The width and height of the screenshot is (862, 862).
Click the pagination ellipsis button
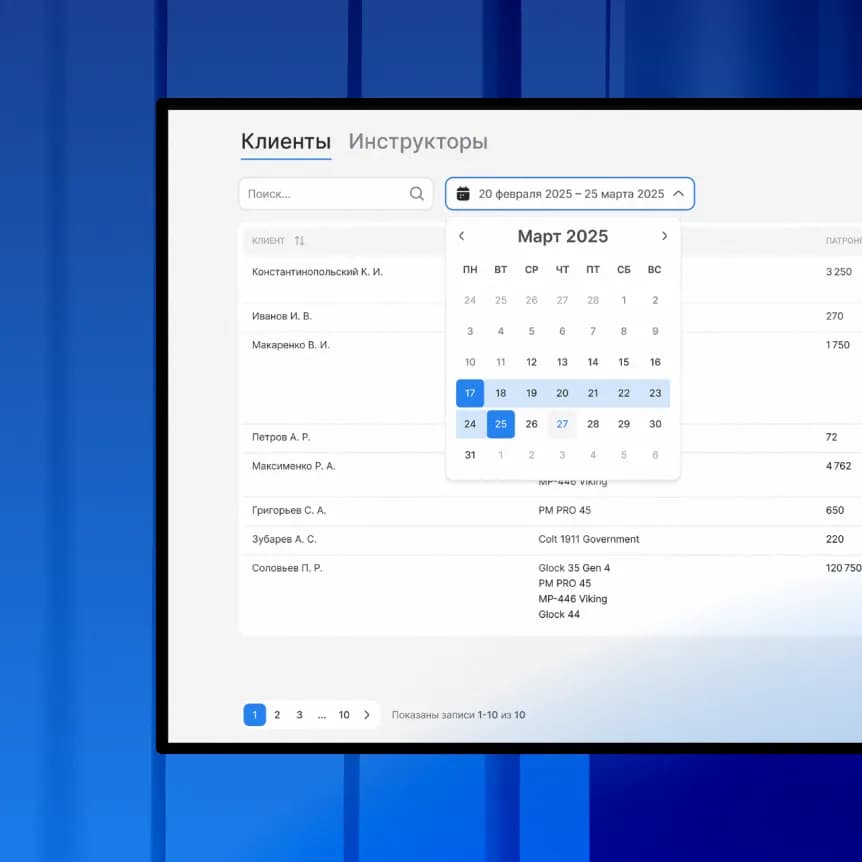click(x=321, y=715)
